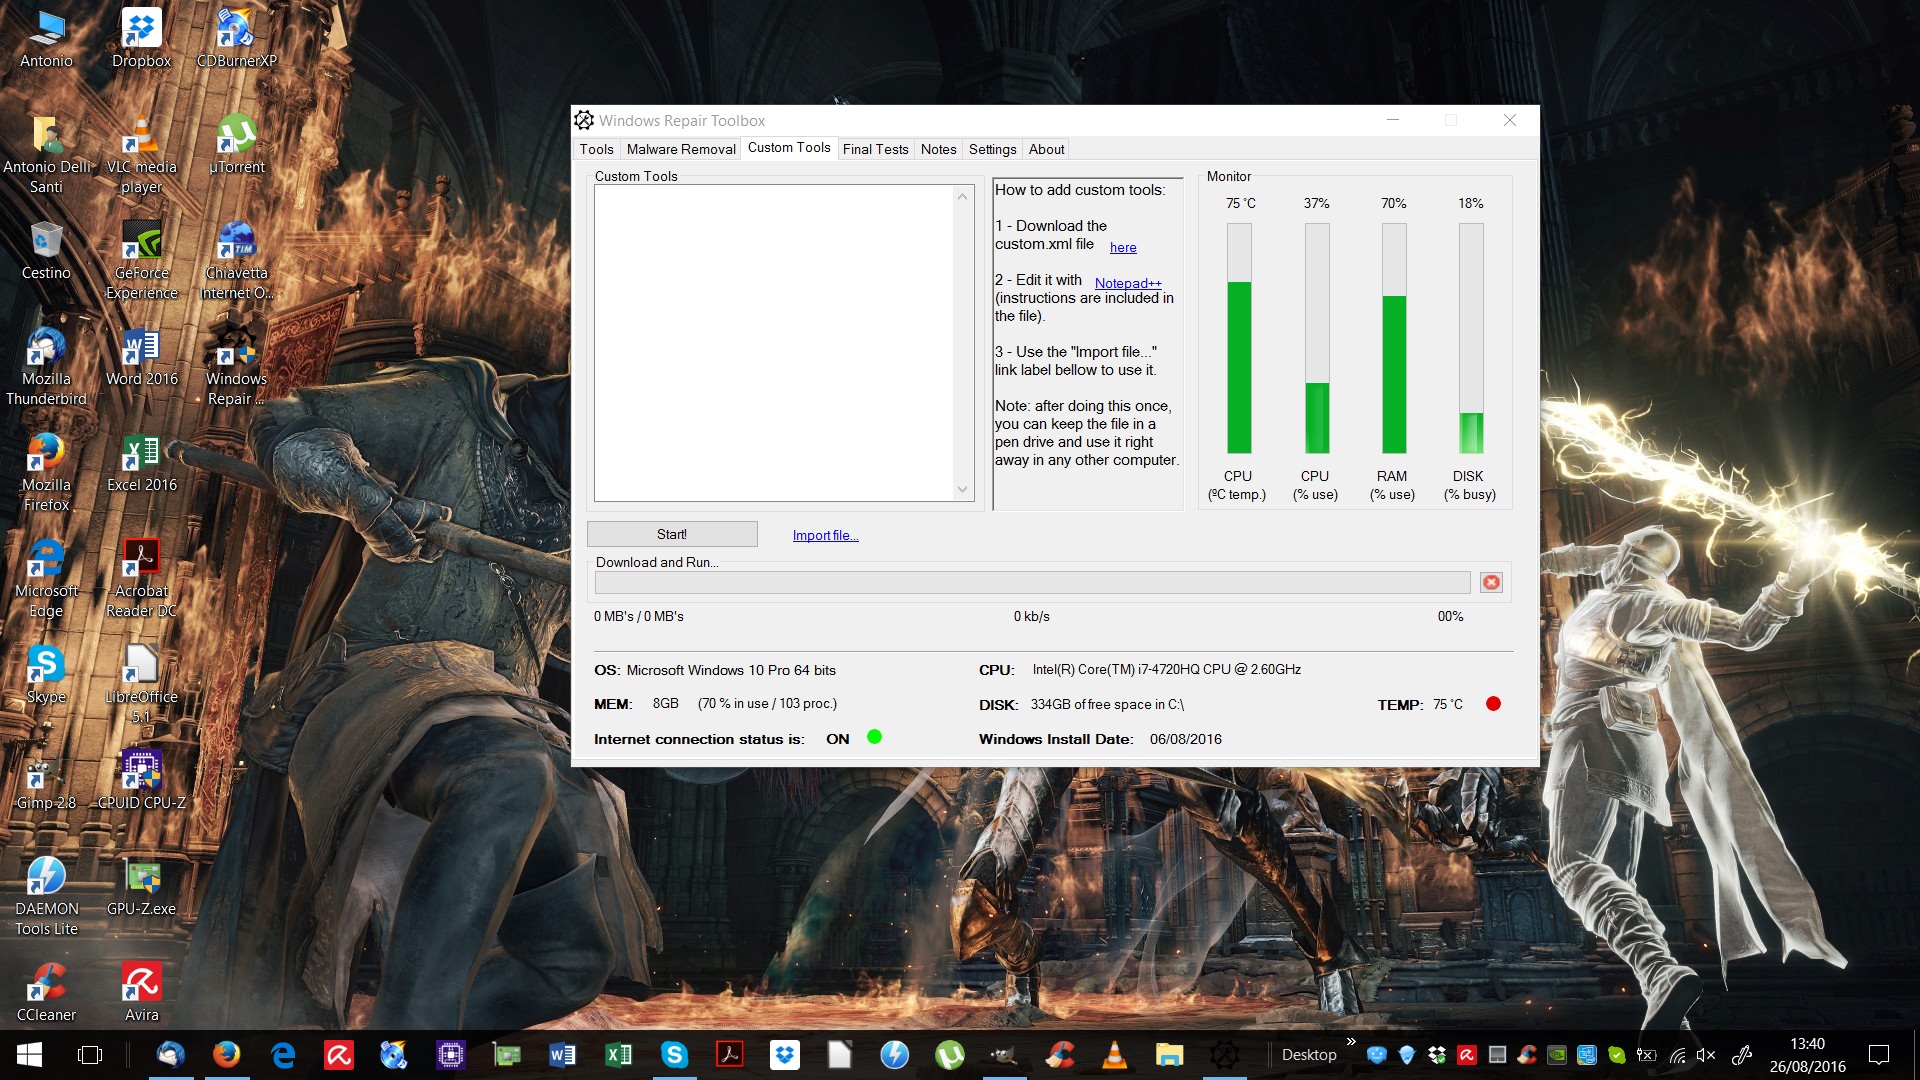The image size is (1920, 1080).
Task: Switch to the Tools tab
Action: [596, 149]
